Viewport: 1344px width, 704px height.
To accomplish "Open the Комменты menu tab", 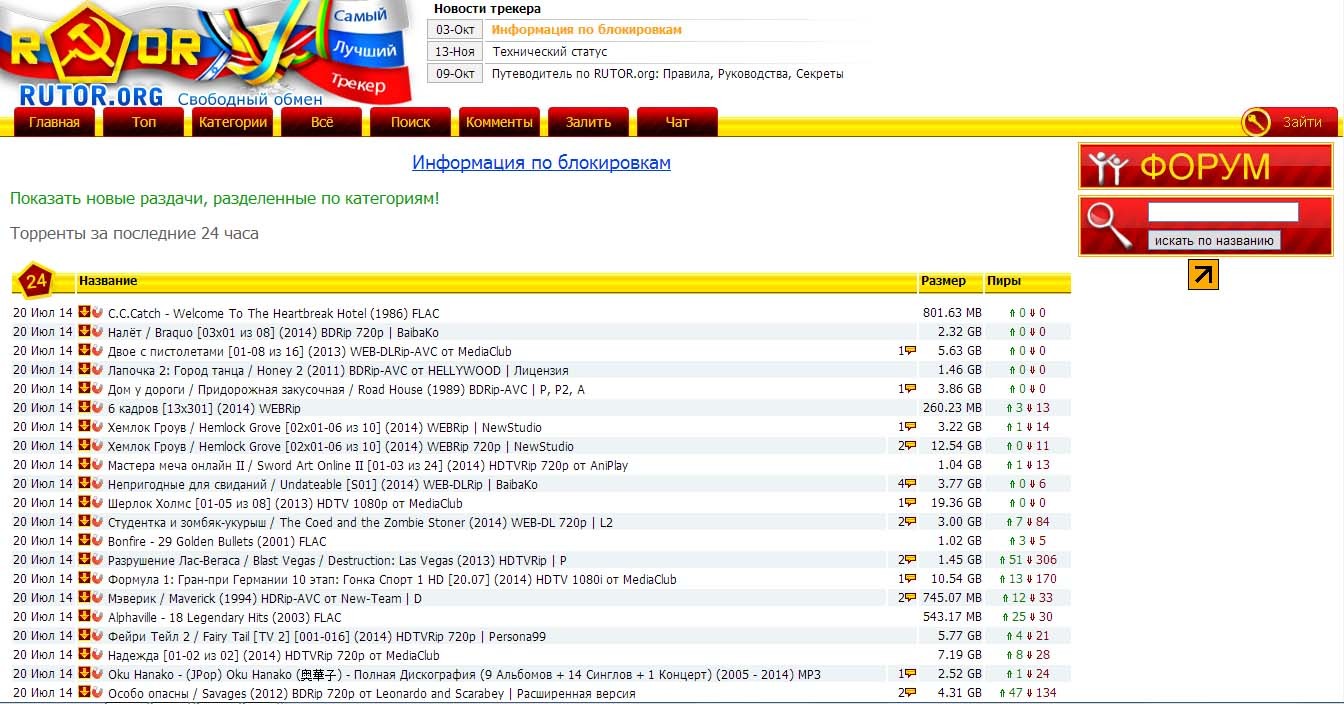I will pos(499,122).
